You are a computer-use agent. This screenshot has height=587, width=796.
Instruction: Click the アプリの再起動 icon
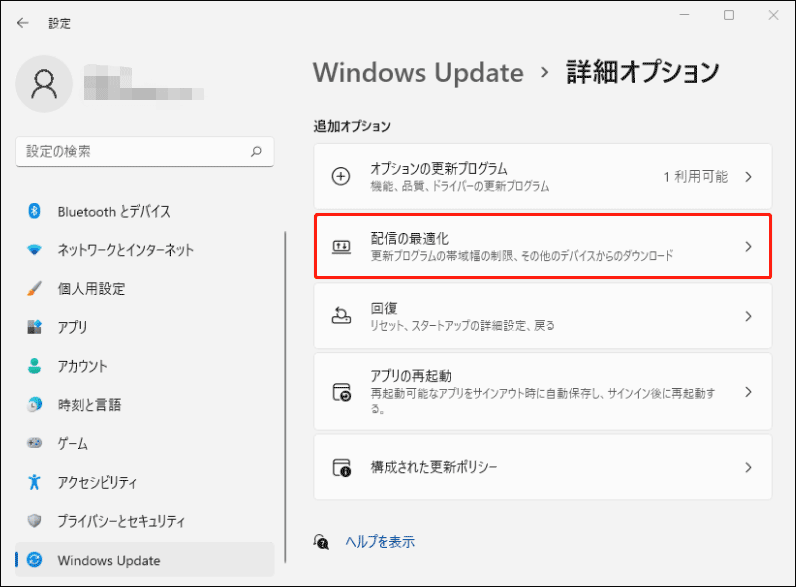pos(342,392)
